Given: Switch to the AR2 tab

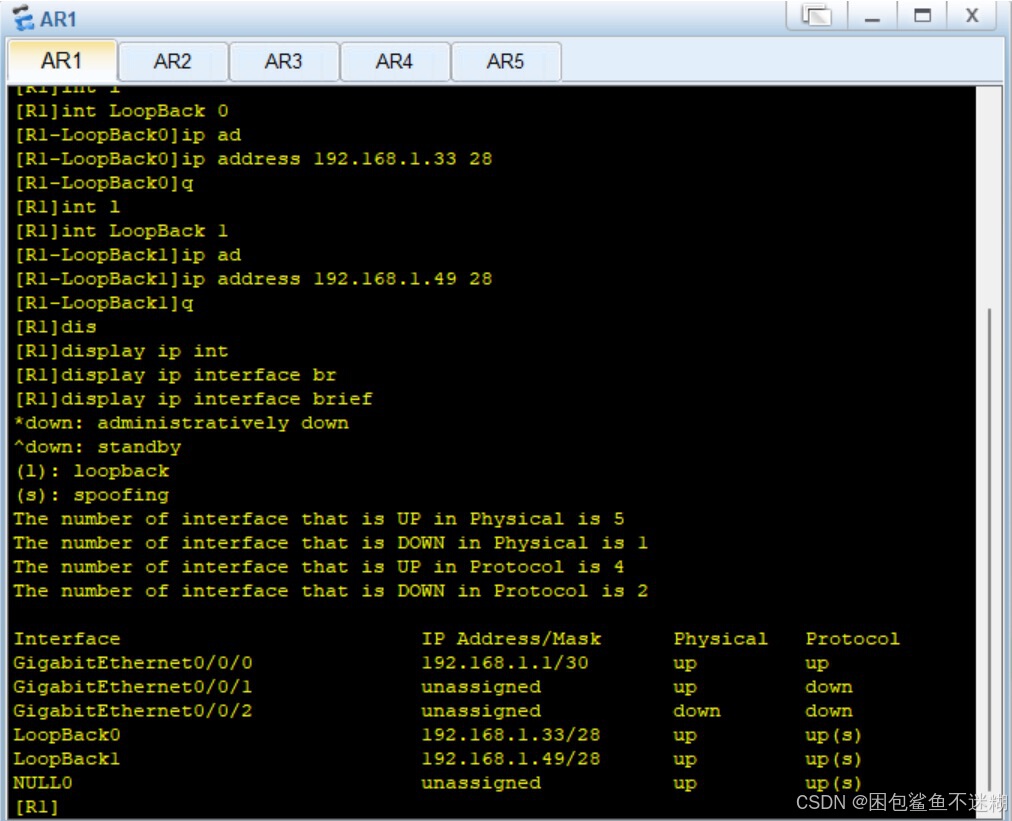Looking at the screenshot, I should click(x=173, y=61).
